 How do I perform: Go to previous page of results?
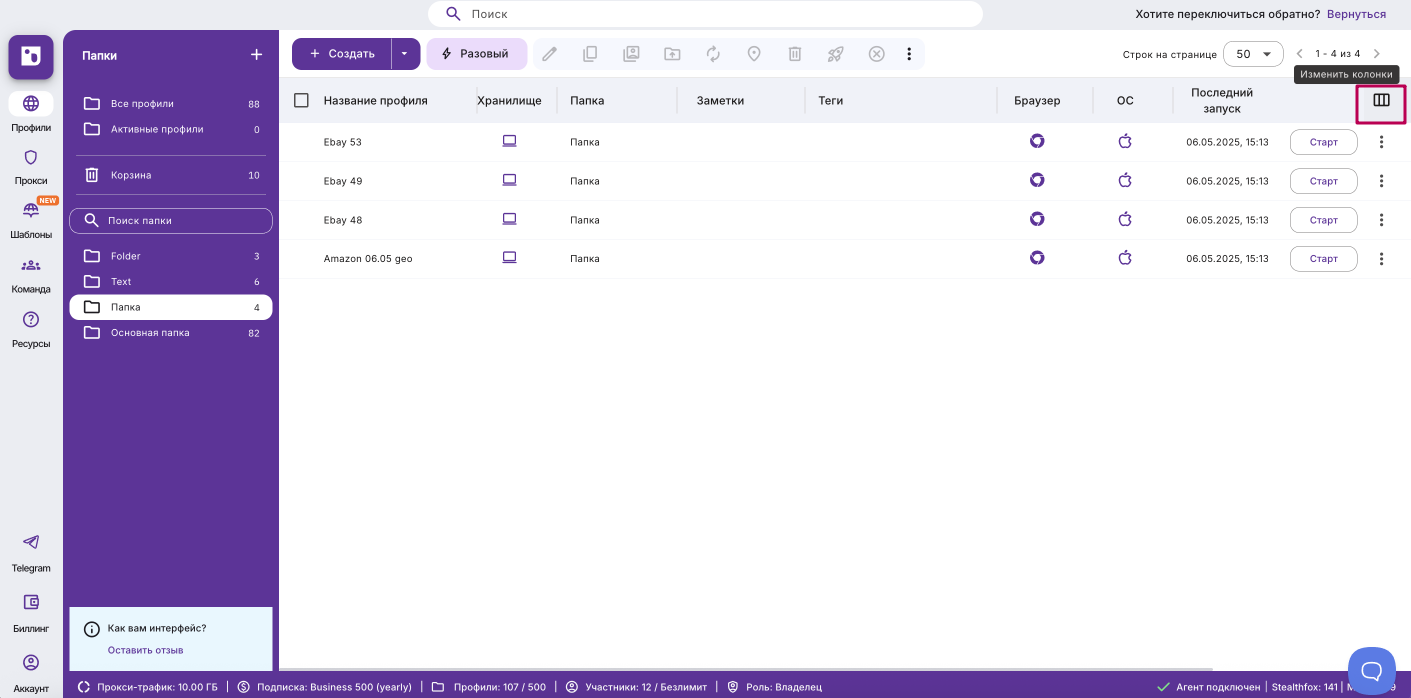click(x=1300, y=54)
